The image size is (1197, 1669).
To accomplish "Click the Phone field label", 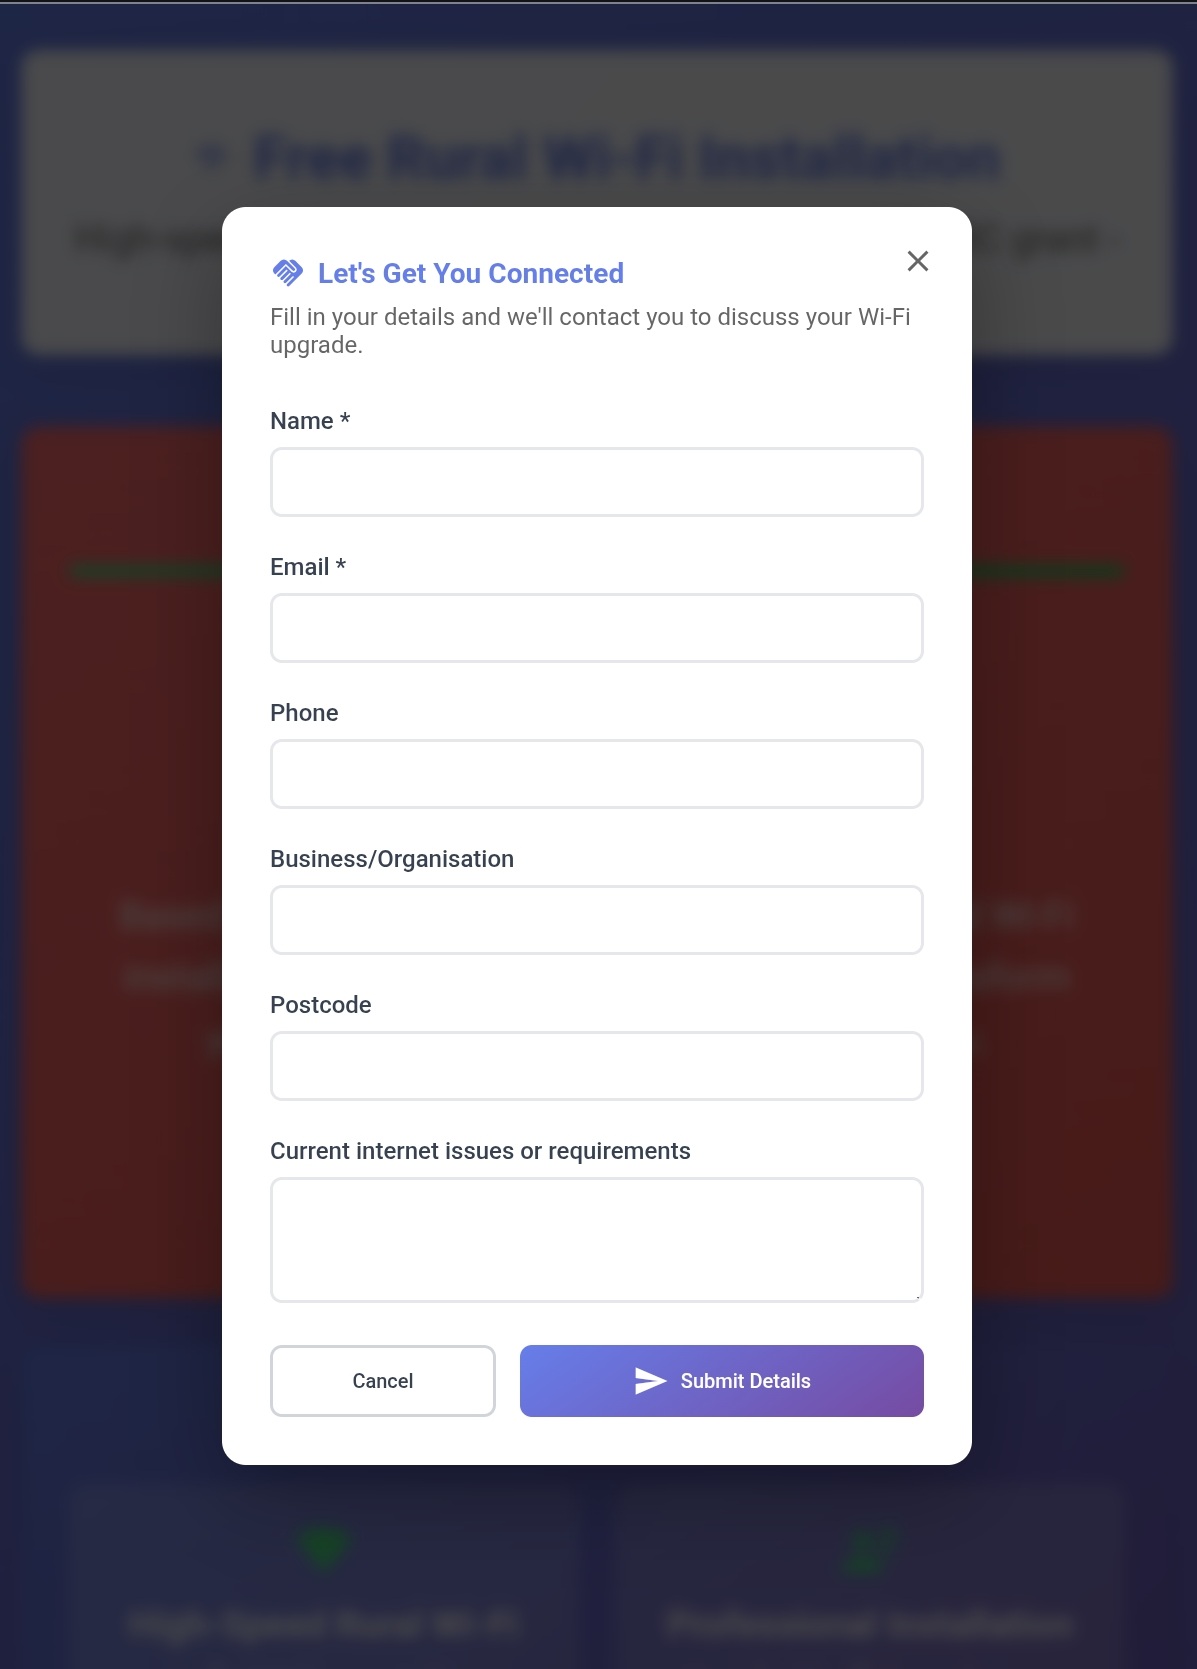I will pos(304,712).
